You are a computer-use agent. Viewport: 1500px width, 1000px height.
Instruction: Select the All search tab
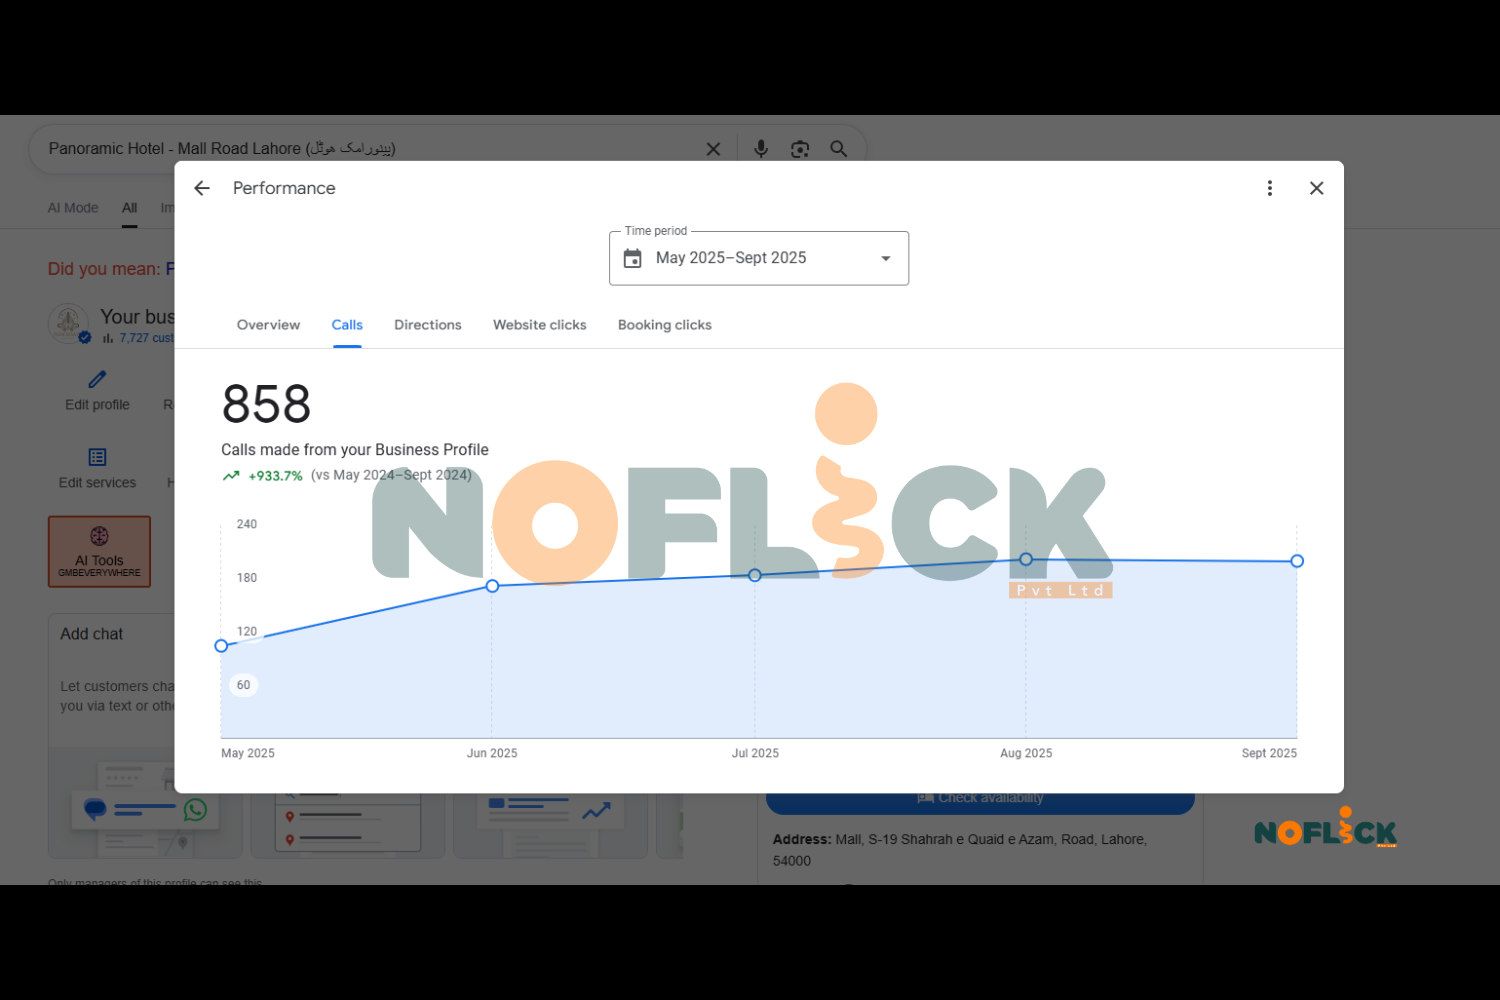(130, 208)
